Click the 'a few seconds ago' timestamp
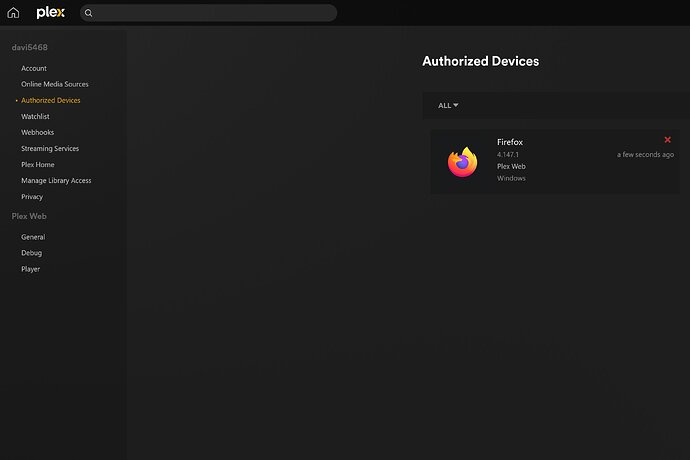 pos(645,155)
